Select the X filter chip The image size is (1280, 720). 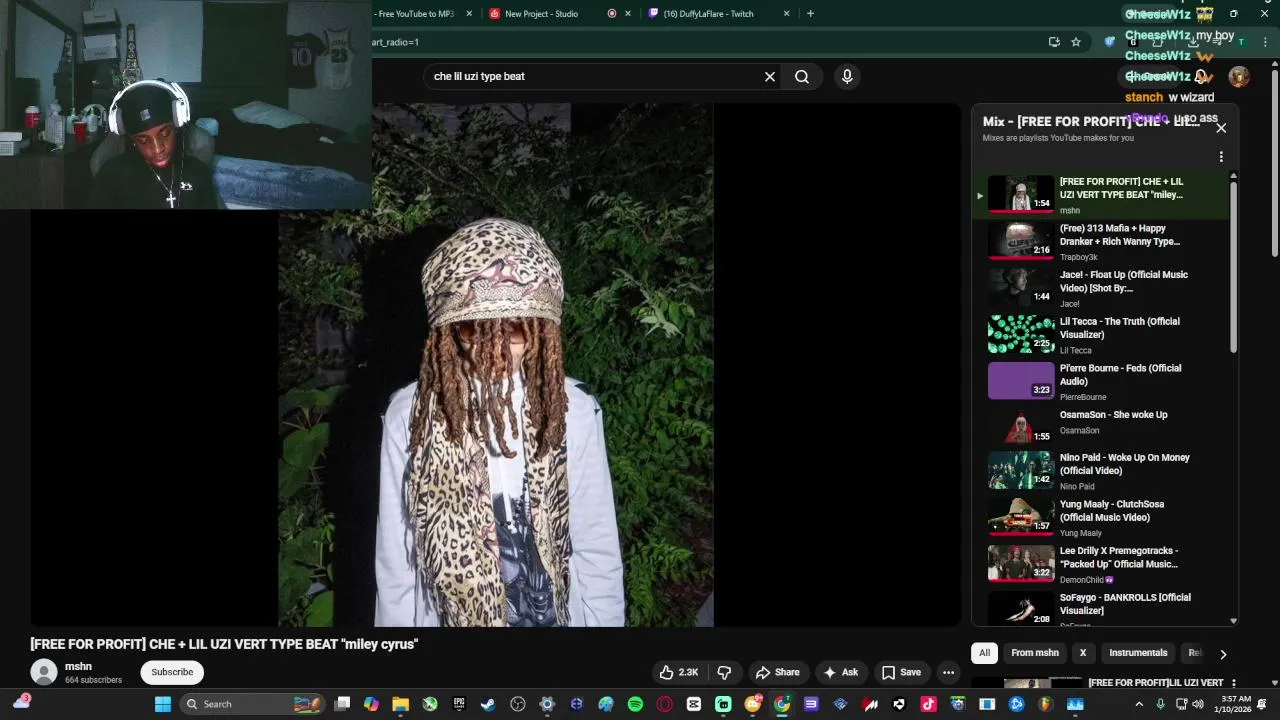coord(1082,653)
